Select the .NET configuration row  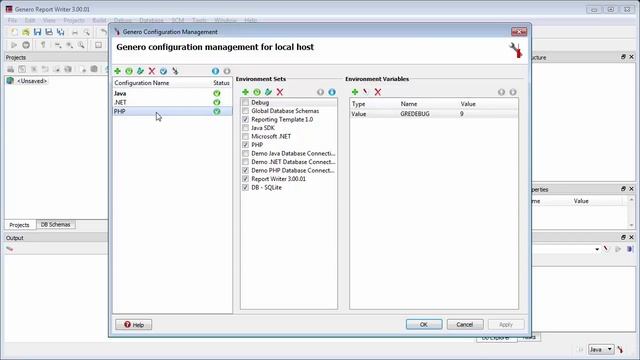[x=172, y=102]
